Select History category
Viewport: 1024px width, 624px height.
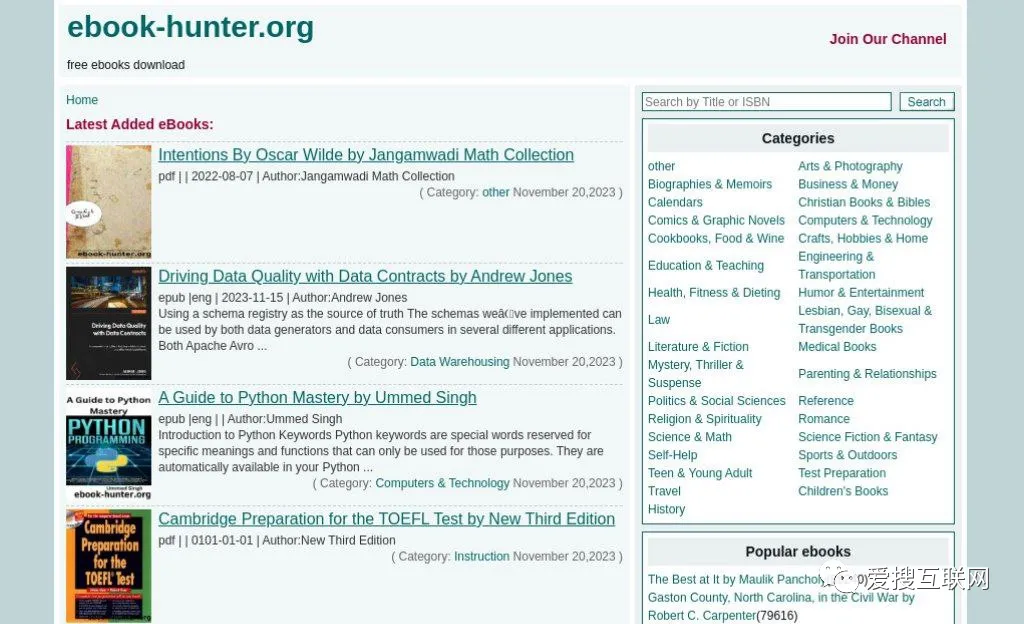pos(666,509)
